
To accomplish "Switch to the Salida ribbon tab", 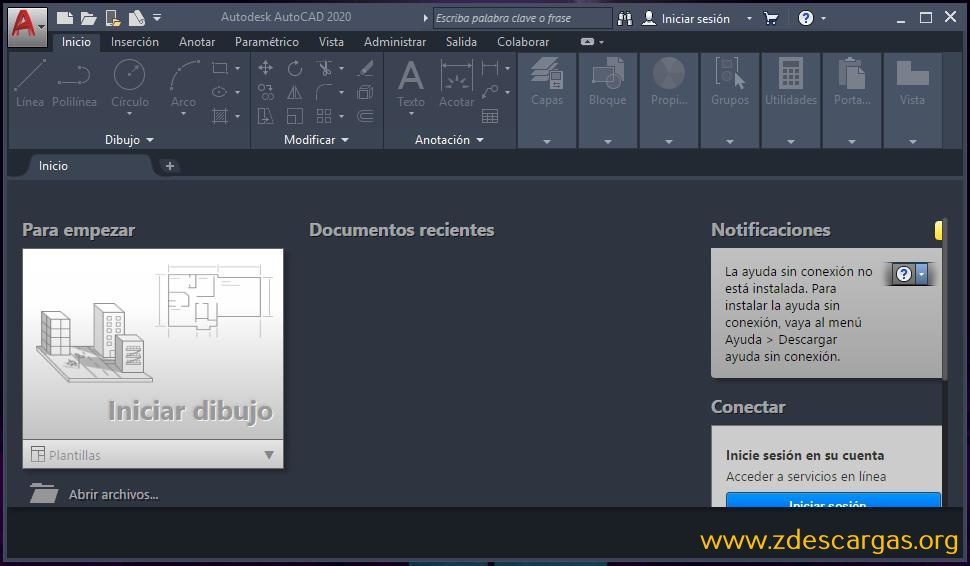I will pos(461,42).
